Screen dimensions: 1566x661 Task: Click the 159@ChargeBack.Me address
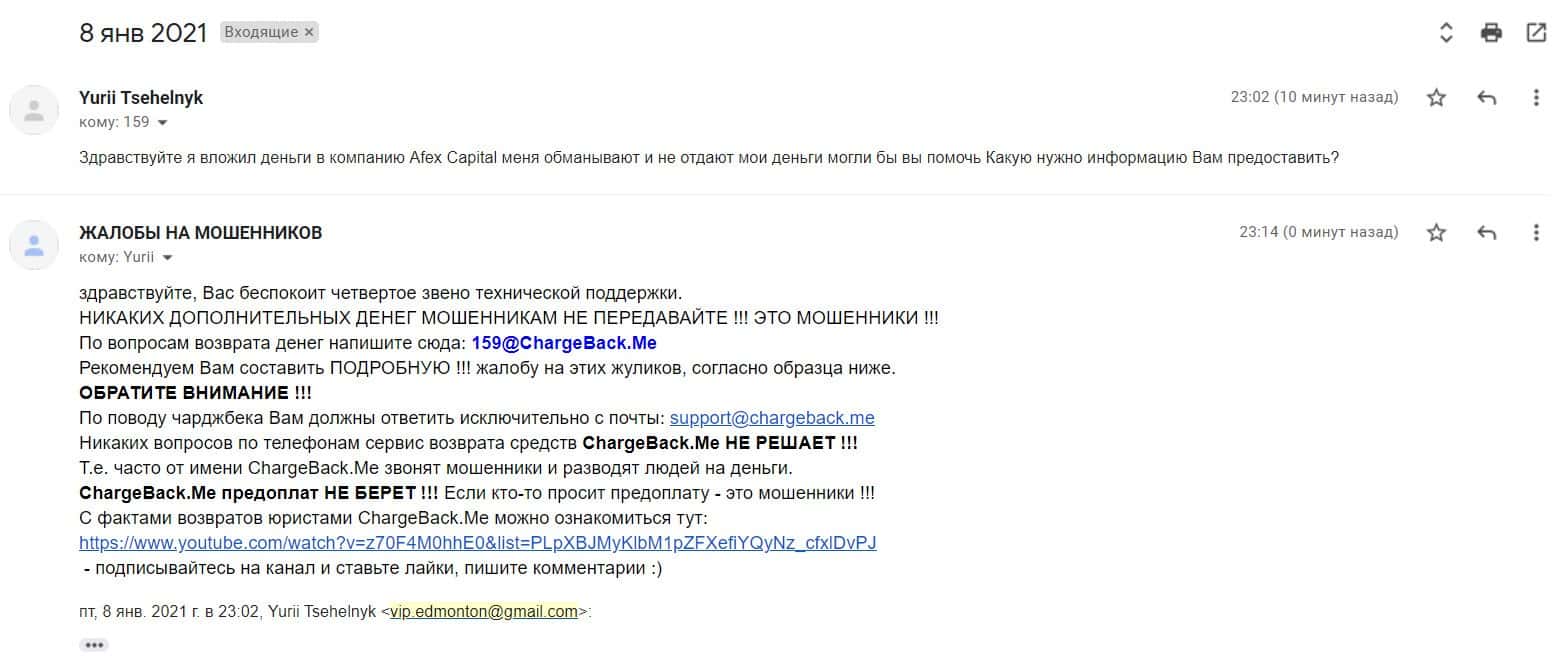tap(564, 343)
